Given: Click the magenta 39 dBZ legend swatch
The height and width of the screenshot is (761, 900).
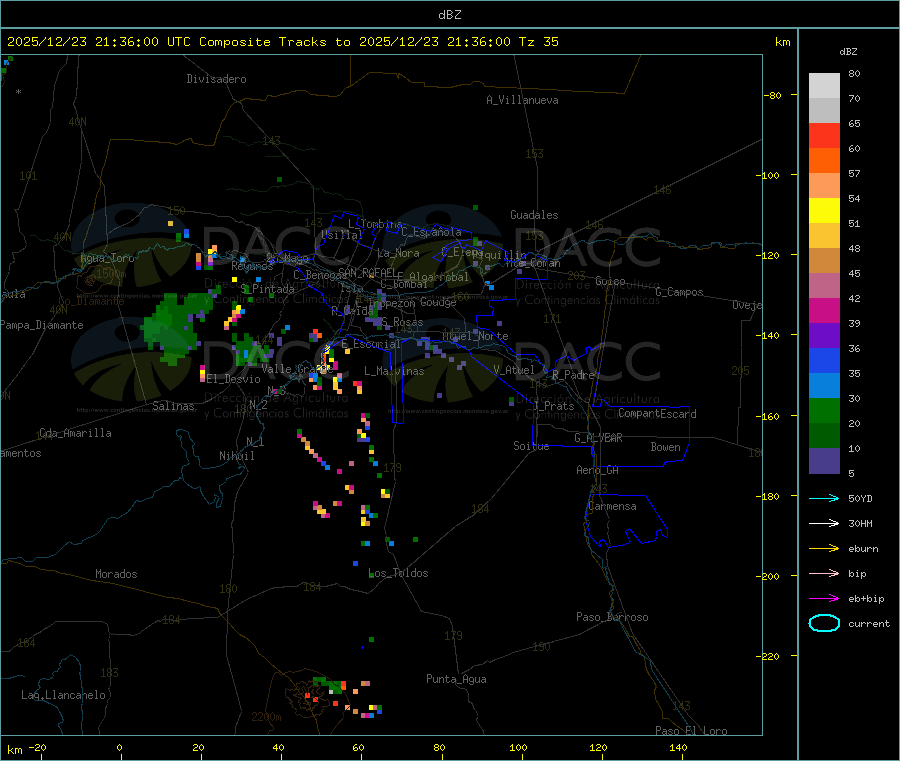Looking at the screenshot, I should (824, 310).
